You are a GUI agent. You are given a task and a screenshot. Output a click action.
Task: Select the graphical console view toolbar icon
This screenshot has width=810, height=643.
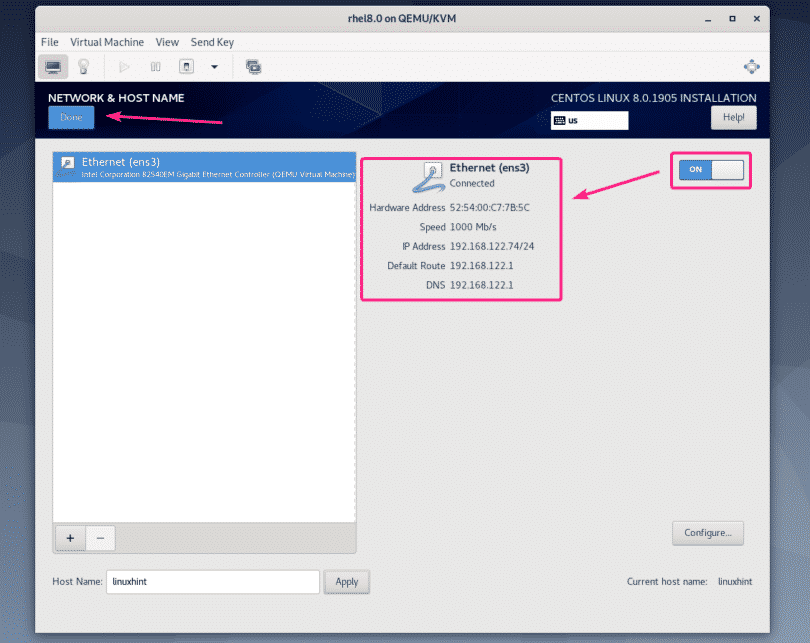point(52,66)
